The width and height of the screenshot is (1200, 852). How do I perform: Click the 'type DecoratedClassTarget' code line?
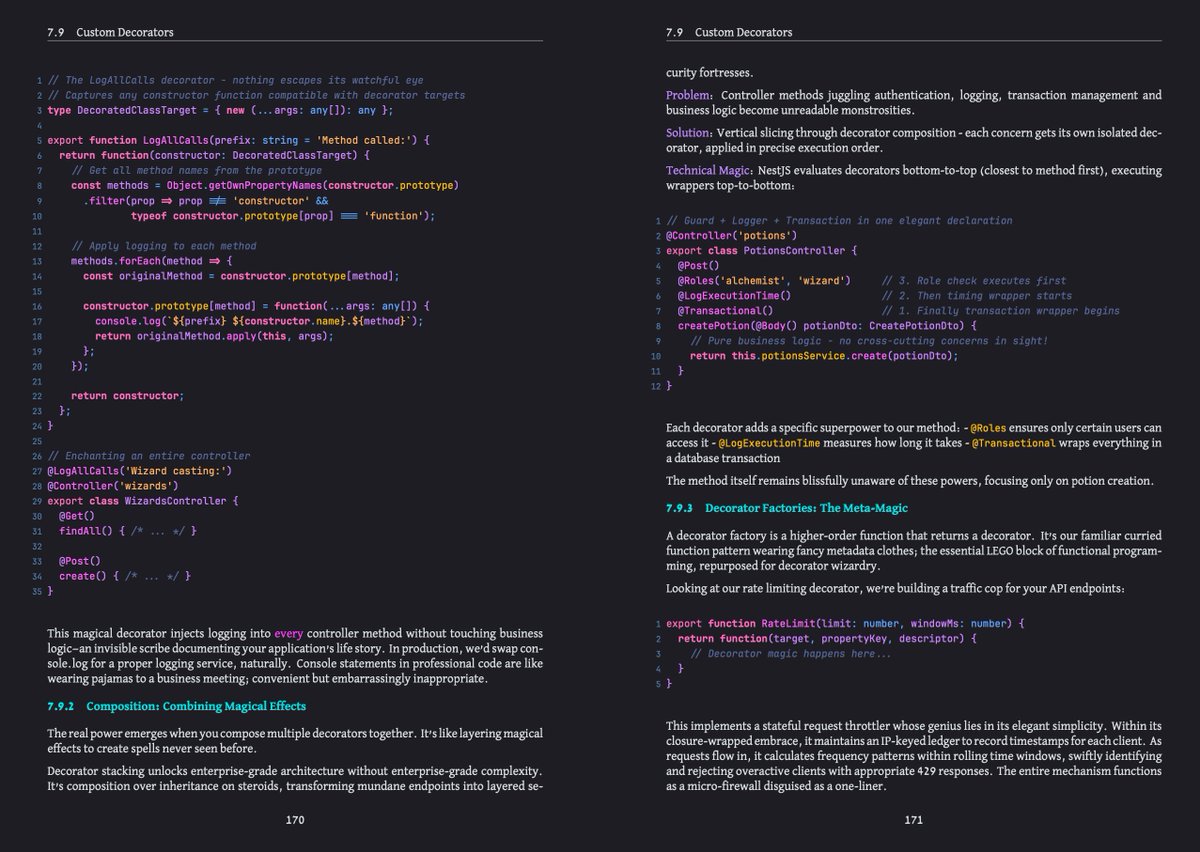point(220,110)
